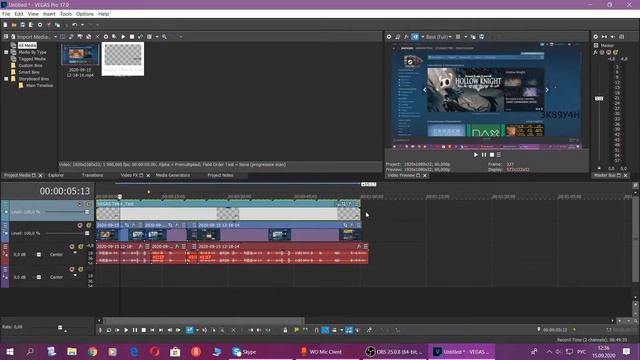Toggle the Lock Envelopes padlock icon
Screen dimensions: 640x360
285,330
